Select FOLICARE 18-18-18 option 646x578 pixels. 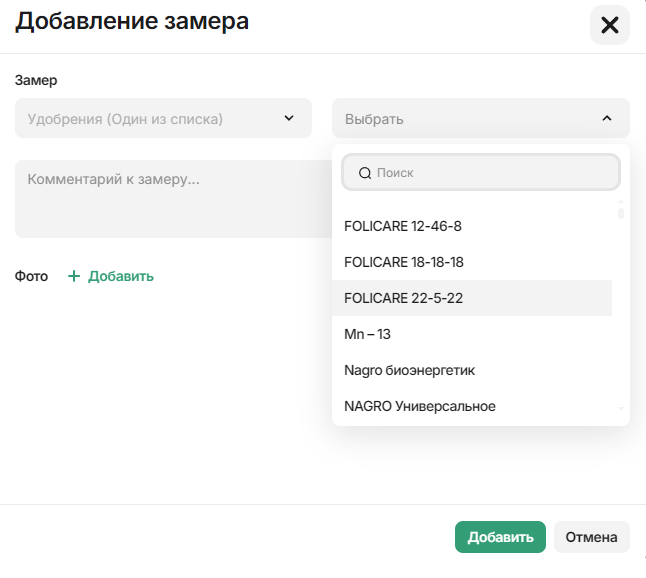(472, 262)
